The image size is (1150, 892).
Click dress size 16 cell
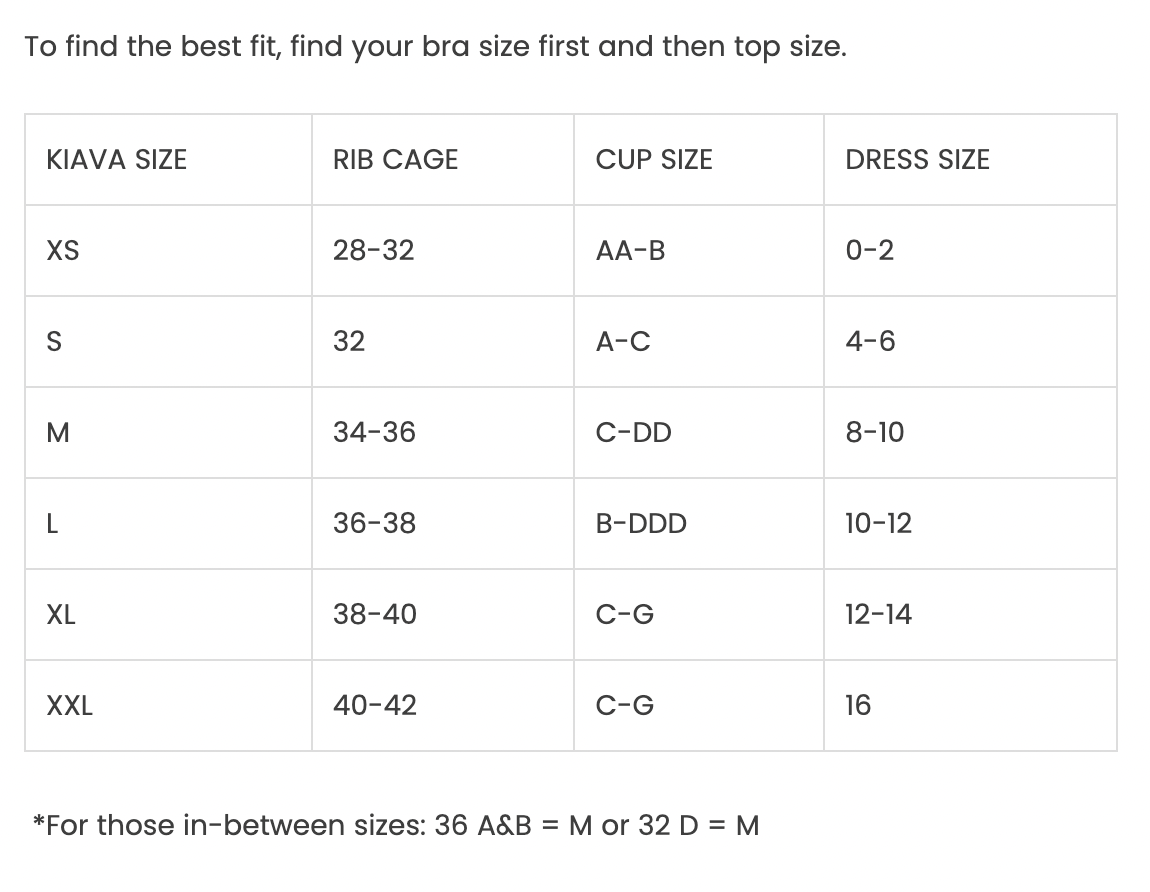click(x=858, y=706)
